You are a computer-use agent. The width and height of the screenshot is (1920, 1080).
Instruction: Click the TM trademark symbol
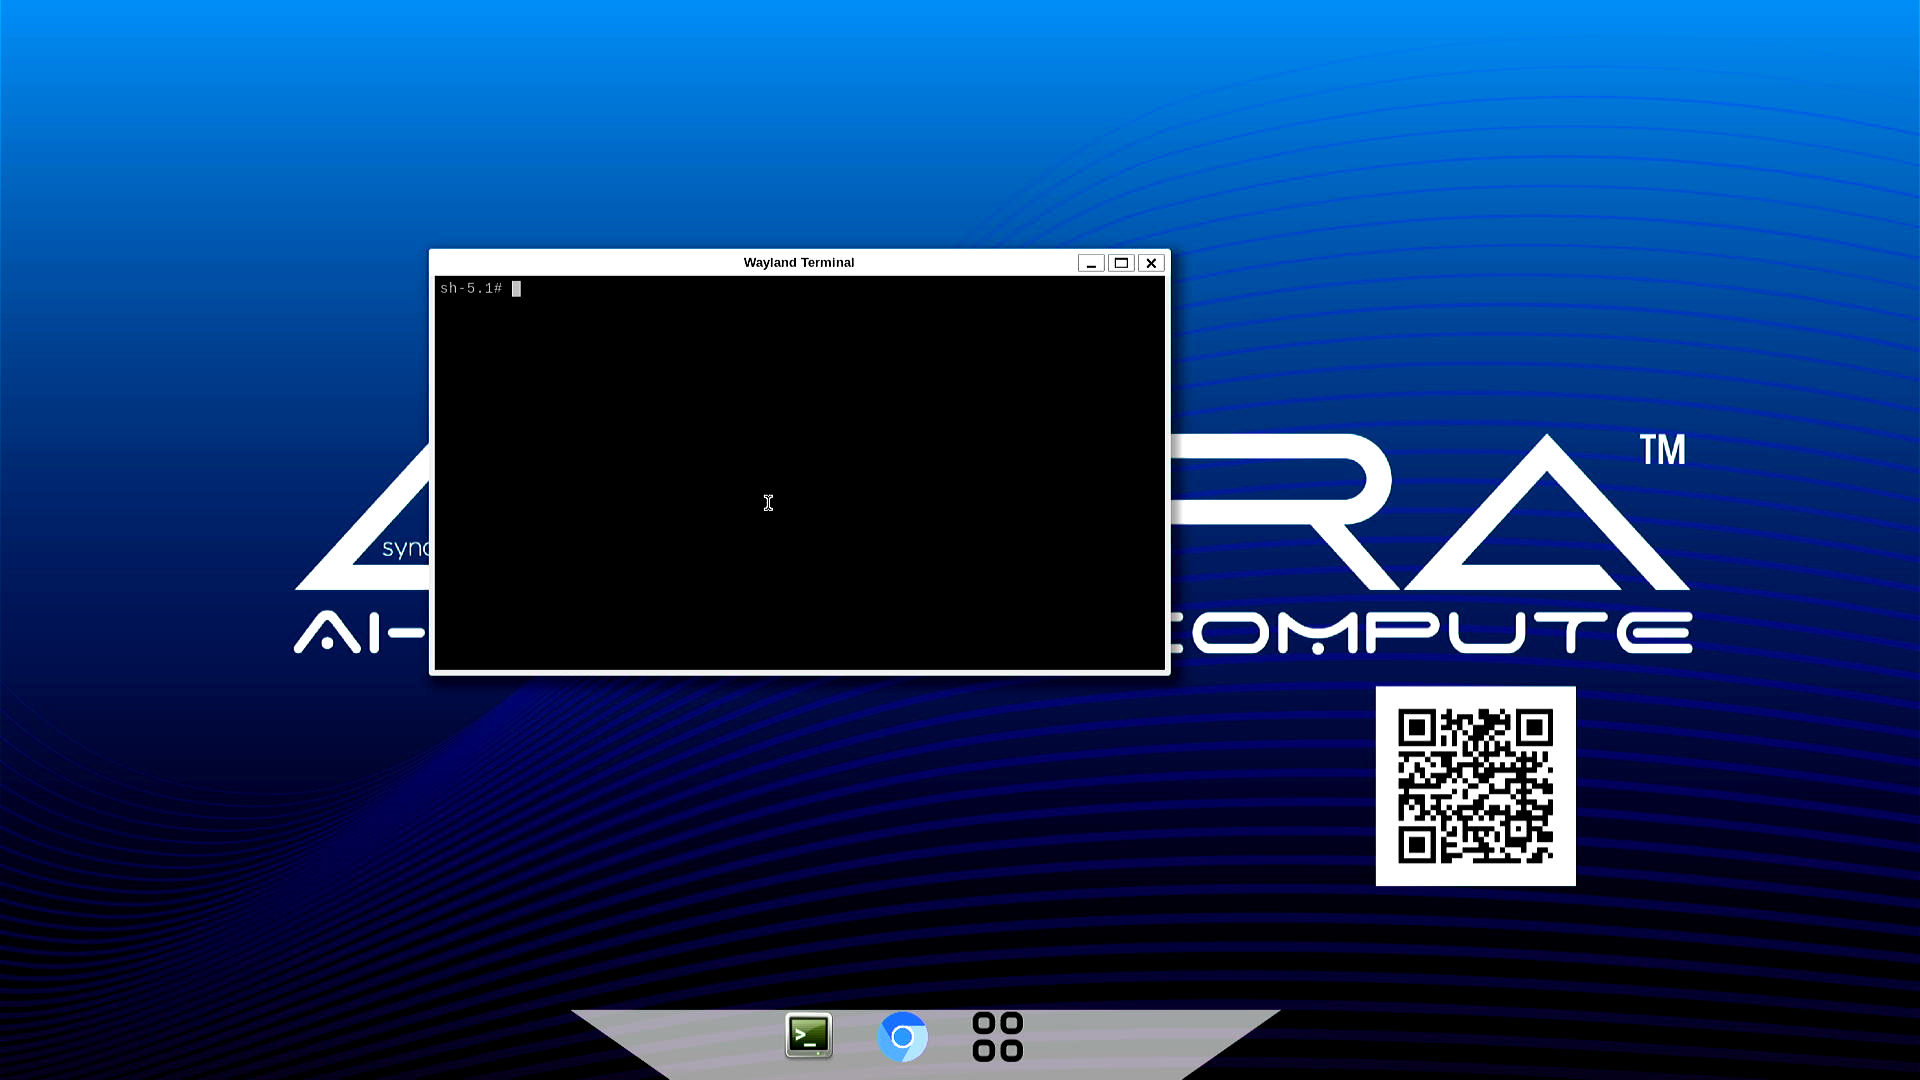[x=1662, y=450]
